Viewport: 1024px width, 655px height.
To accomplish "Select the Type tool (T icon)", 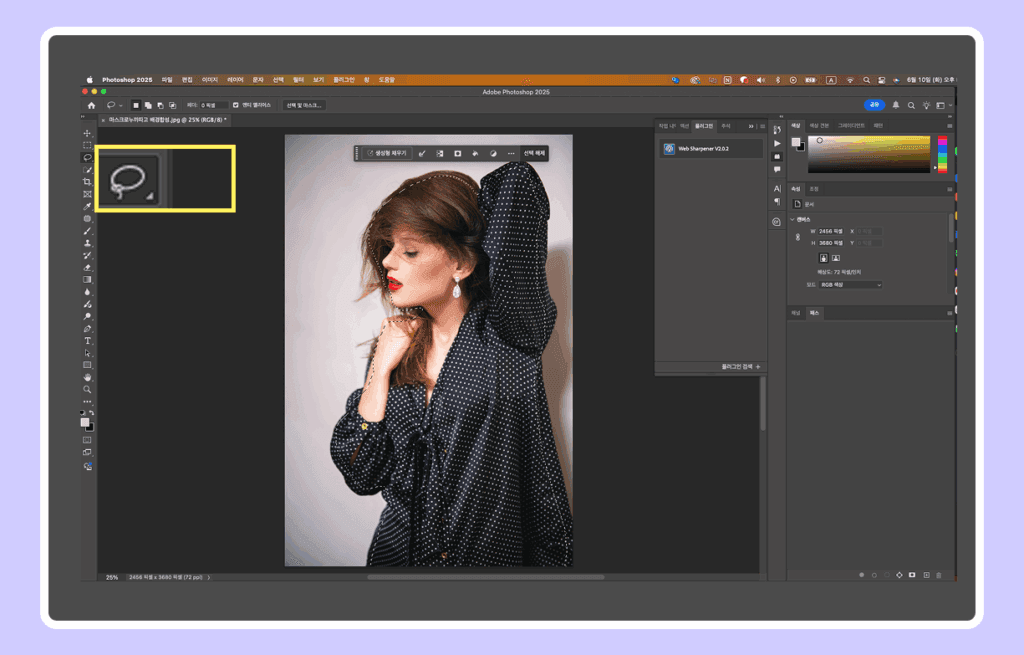I will click(87, 341).
